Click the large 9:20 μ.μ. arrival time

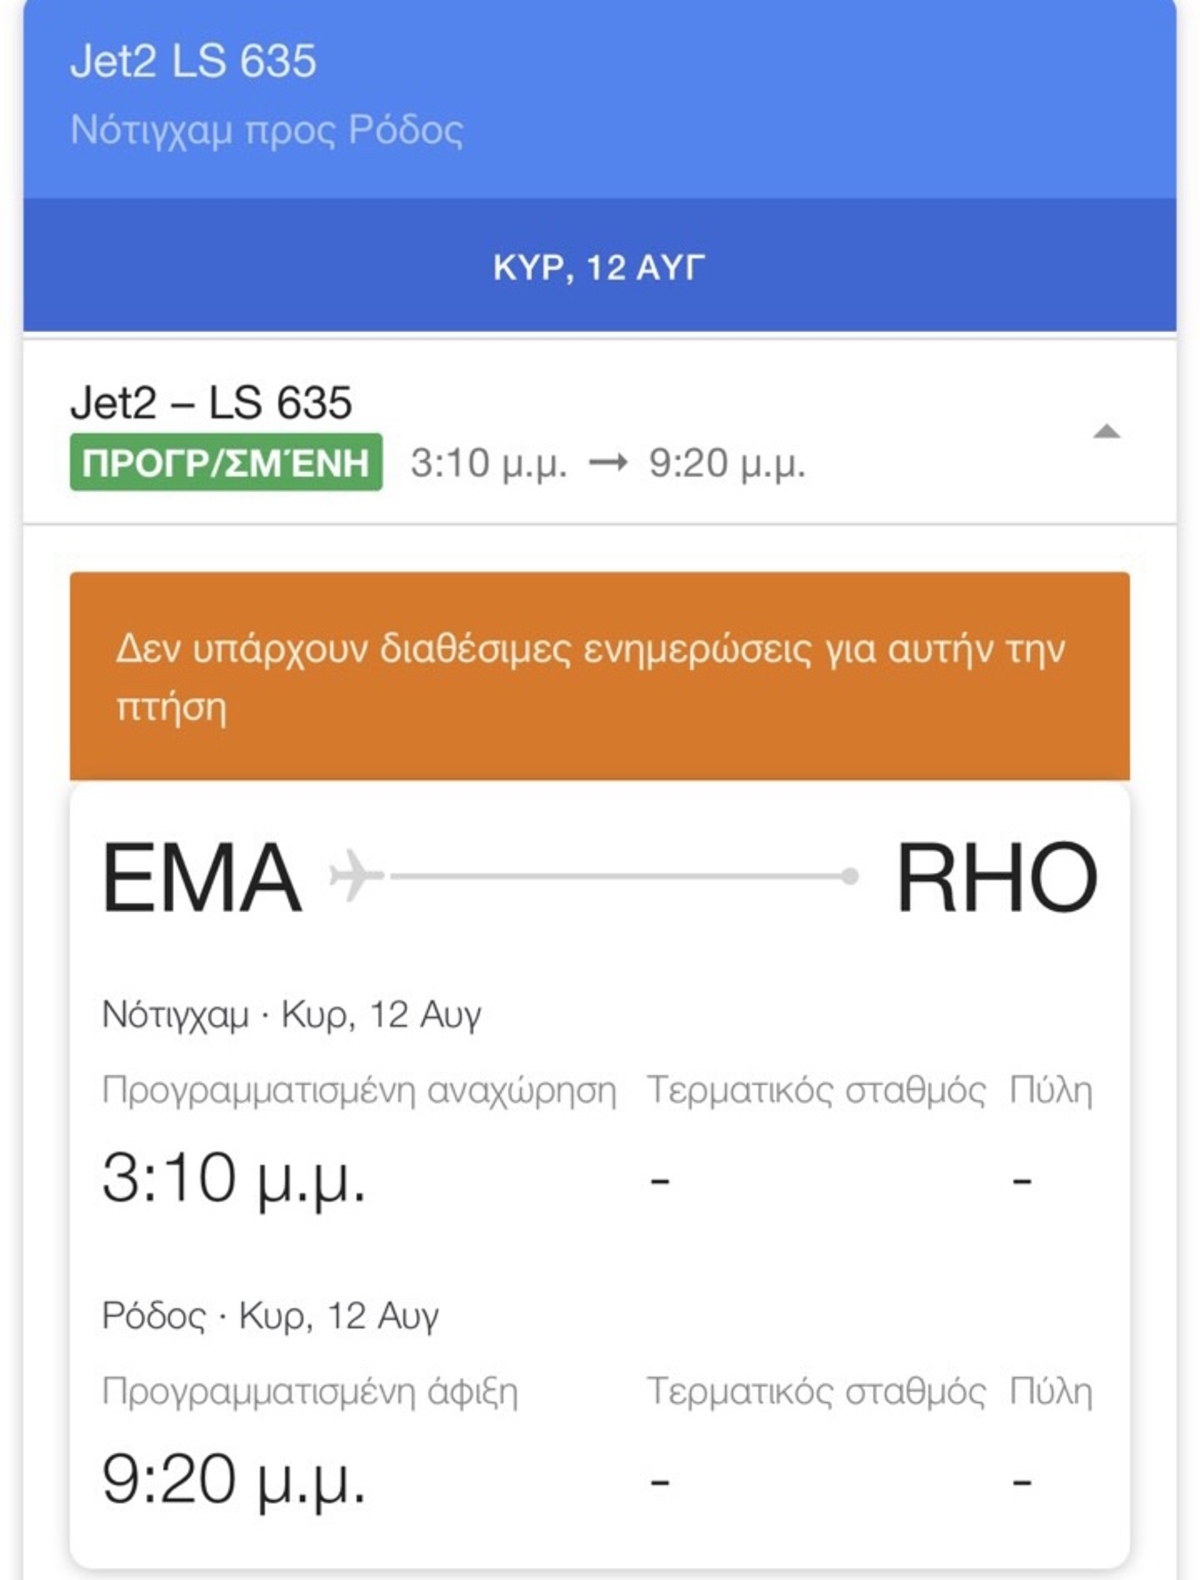click(234, 1480)
